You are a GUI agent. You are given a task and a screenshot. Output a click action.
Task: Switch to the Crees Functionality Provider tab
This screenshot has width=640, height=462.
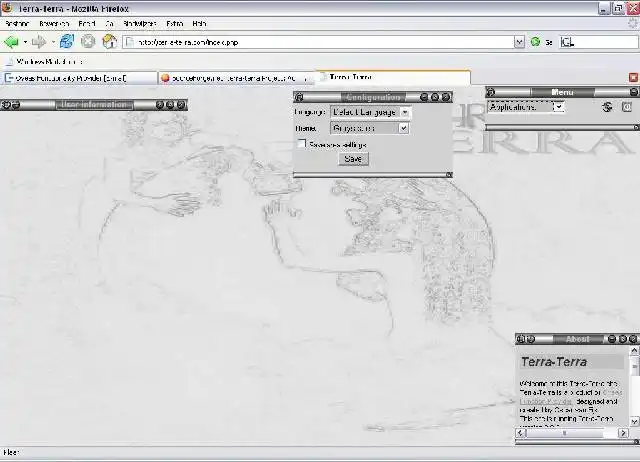pyautogui.click(x=79, y=78)
